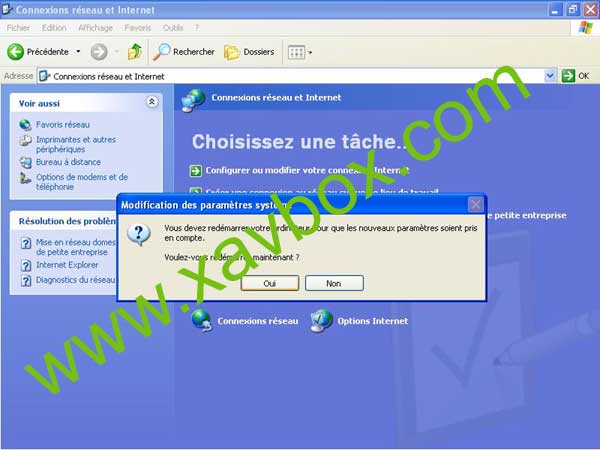The image size is (600, 450).
Task: Click arrow icon beside Configurer ou modifier
Action: point(196,170)
